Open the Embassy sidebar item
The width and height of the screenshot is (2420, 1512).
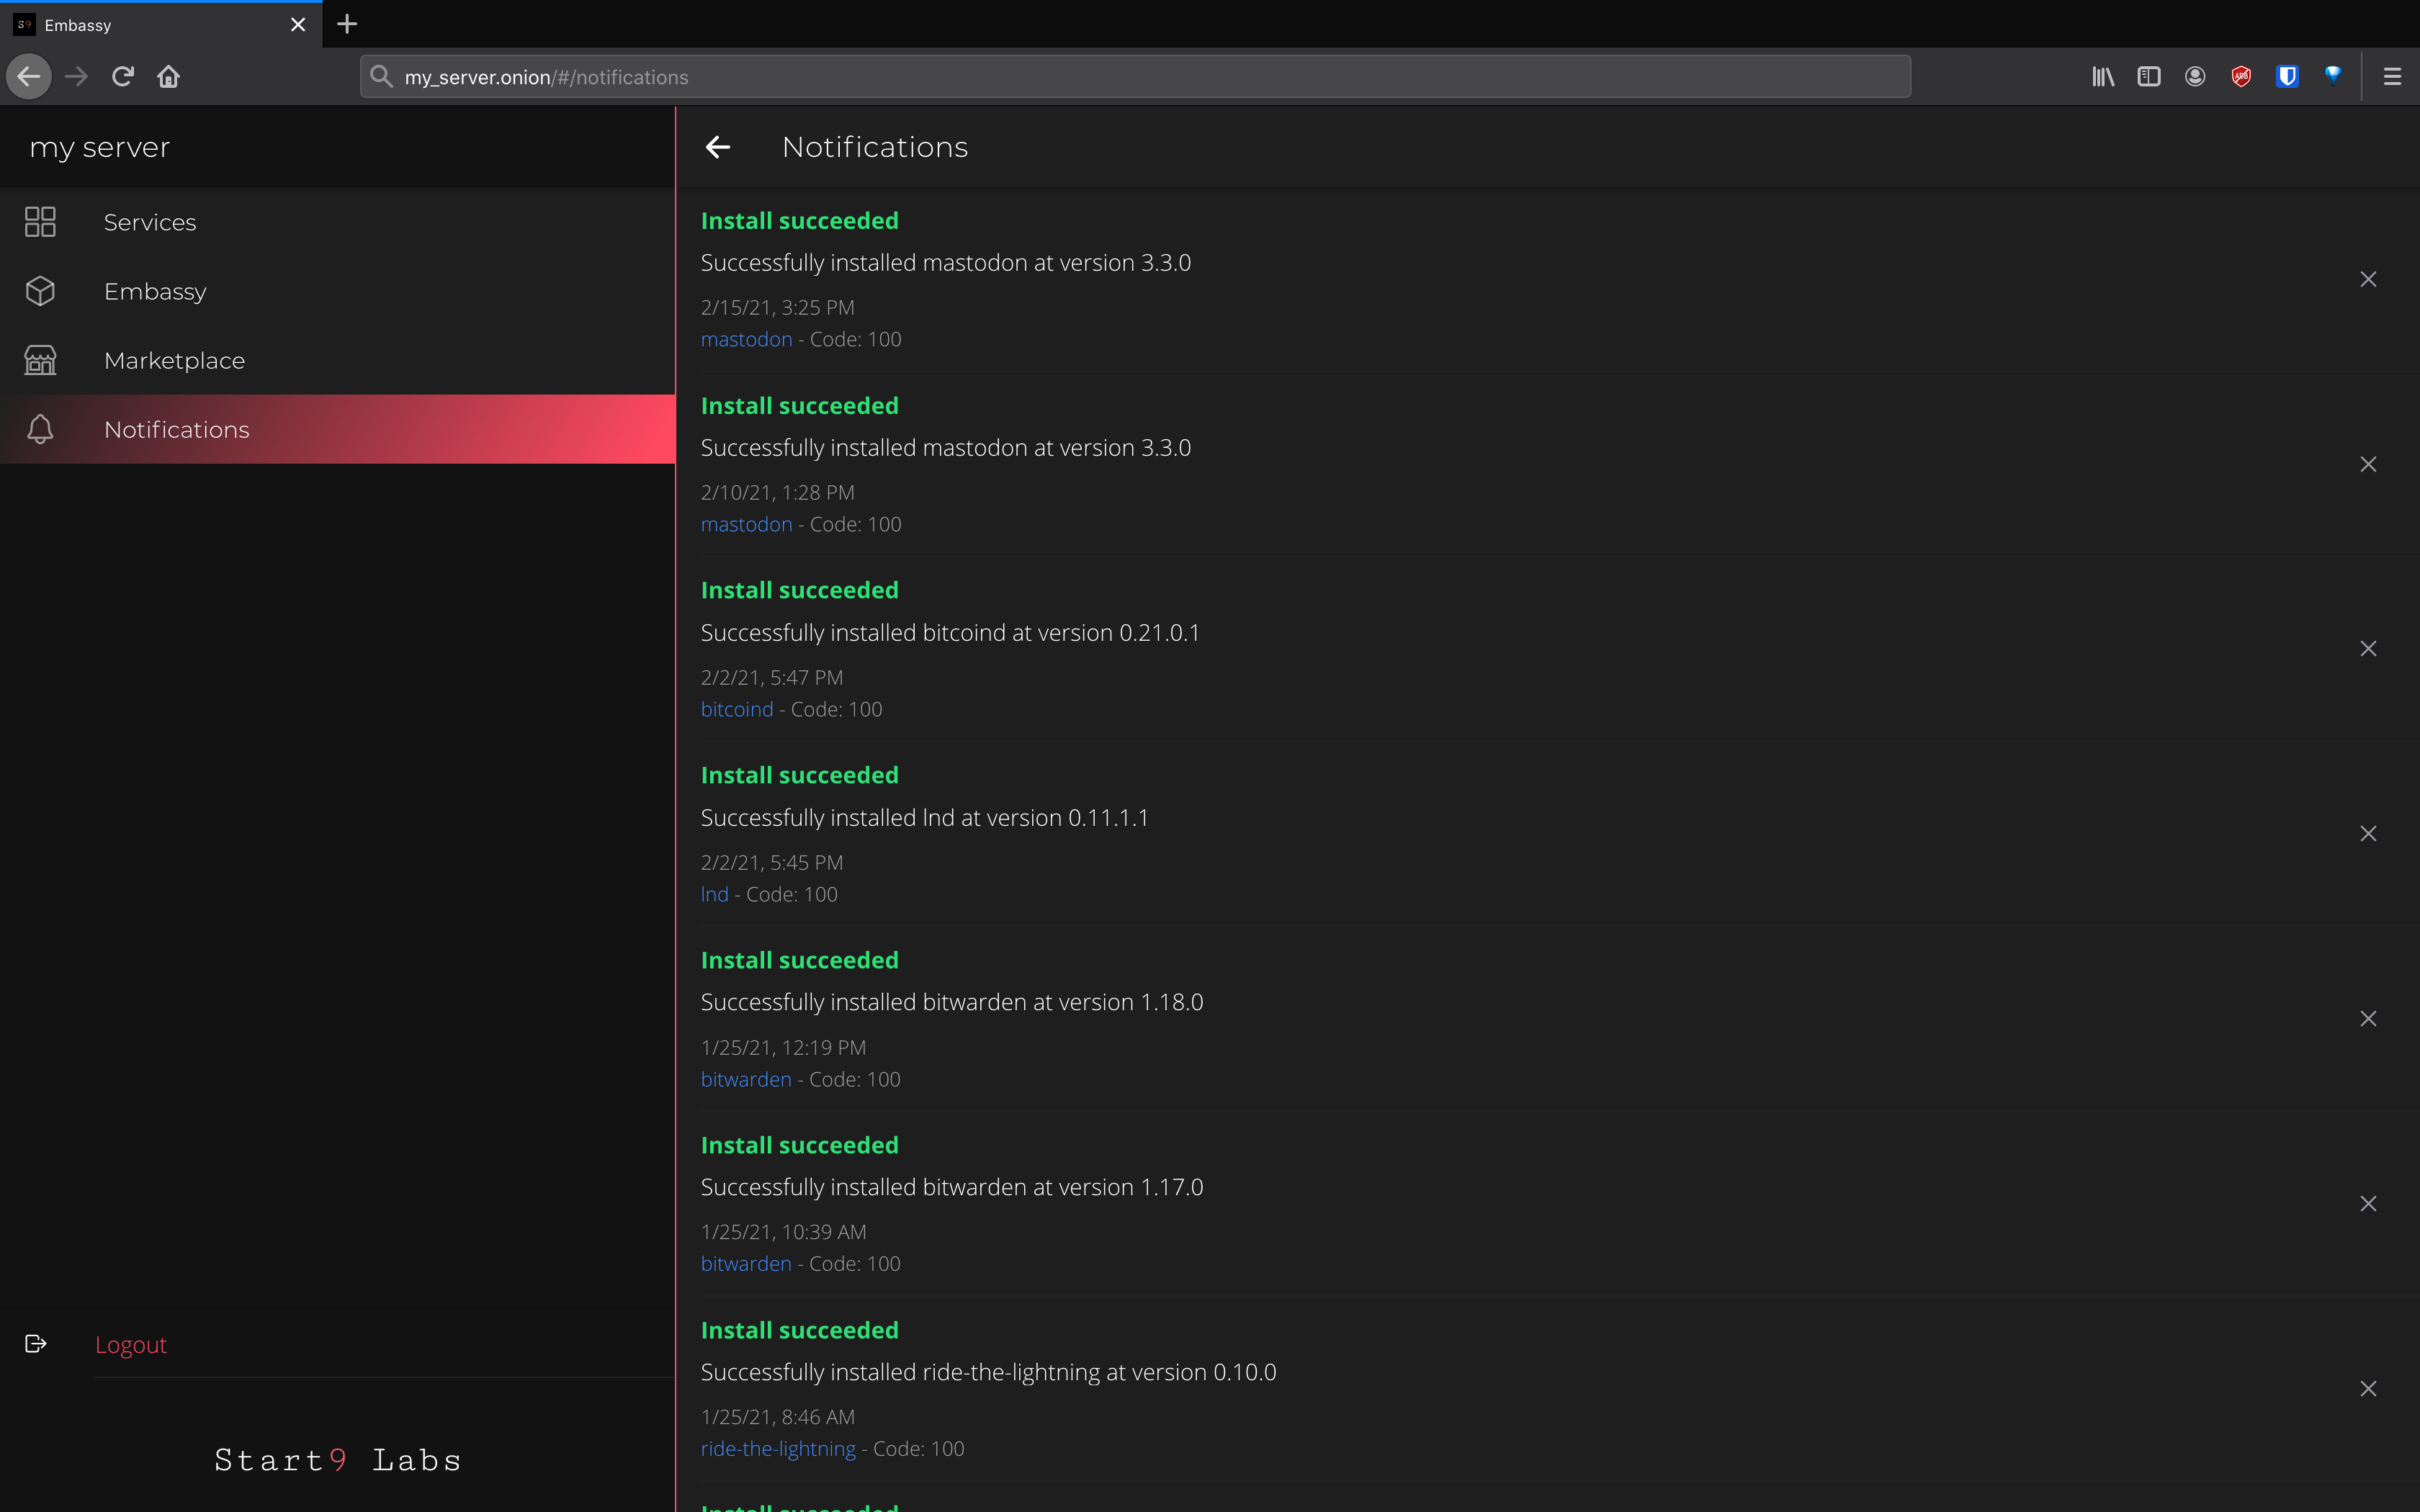click(x=155, y=291)
